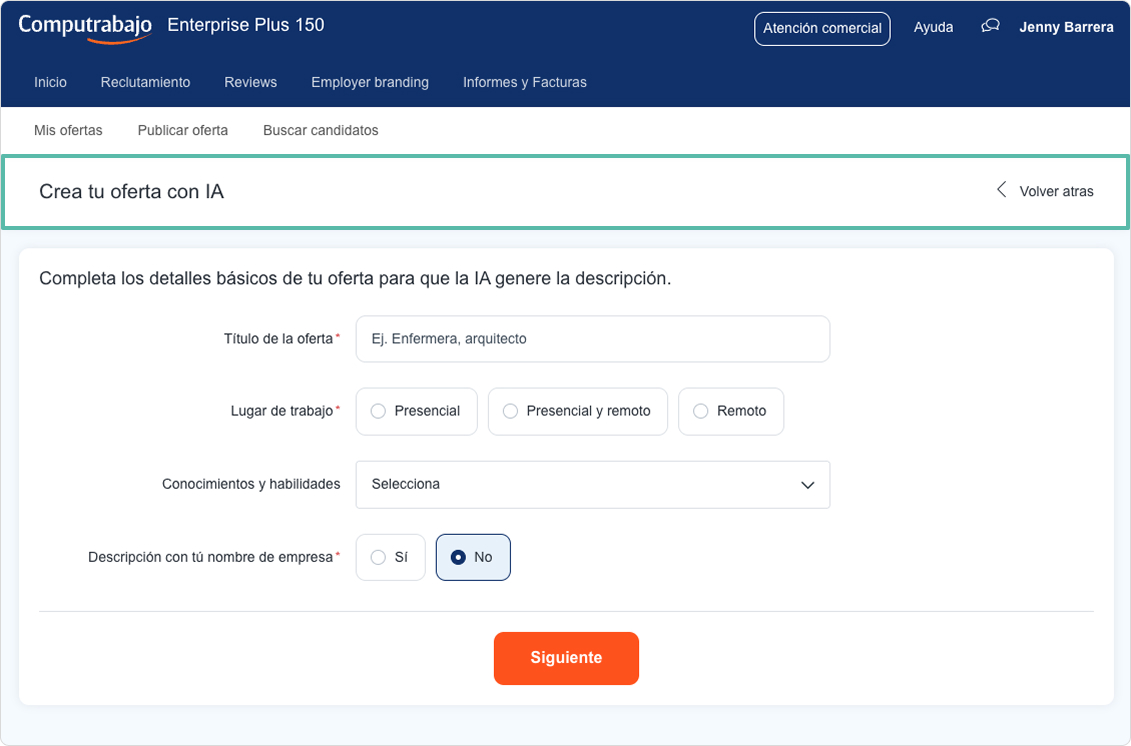Switch to the Publicar oferta tab

coord(182,130)
